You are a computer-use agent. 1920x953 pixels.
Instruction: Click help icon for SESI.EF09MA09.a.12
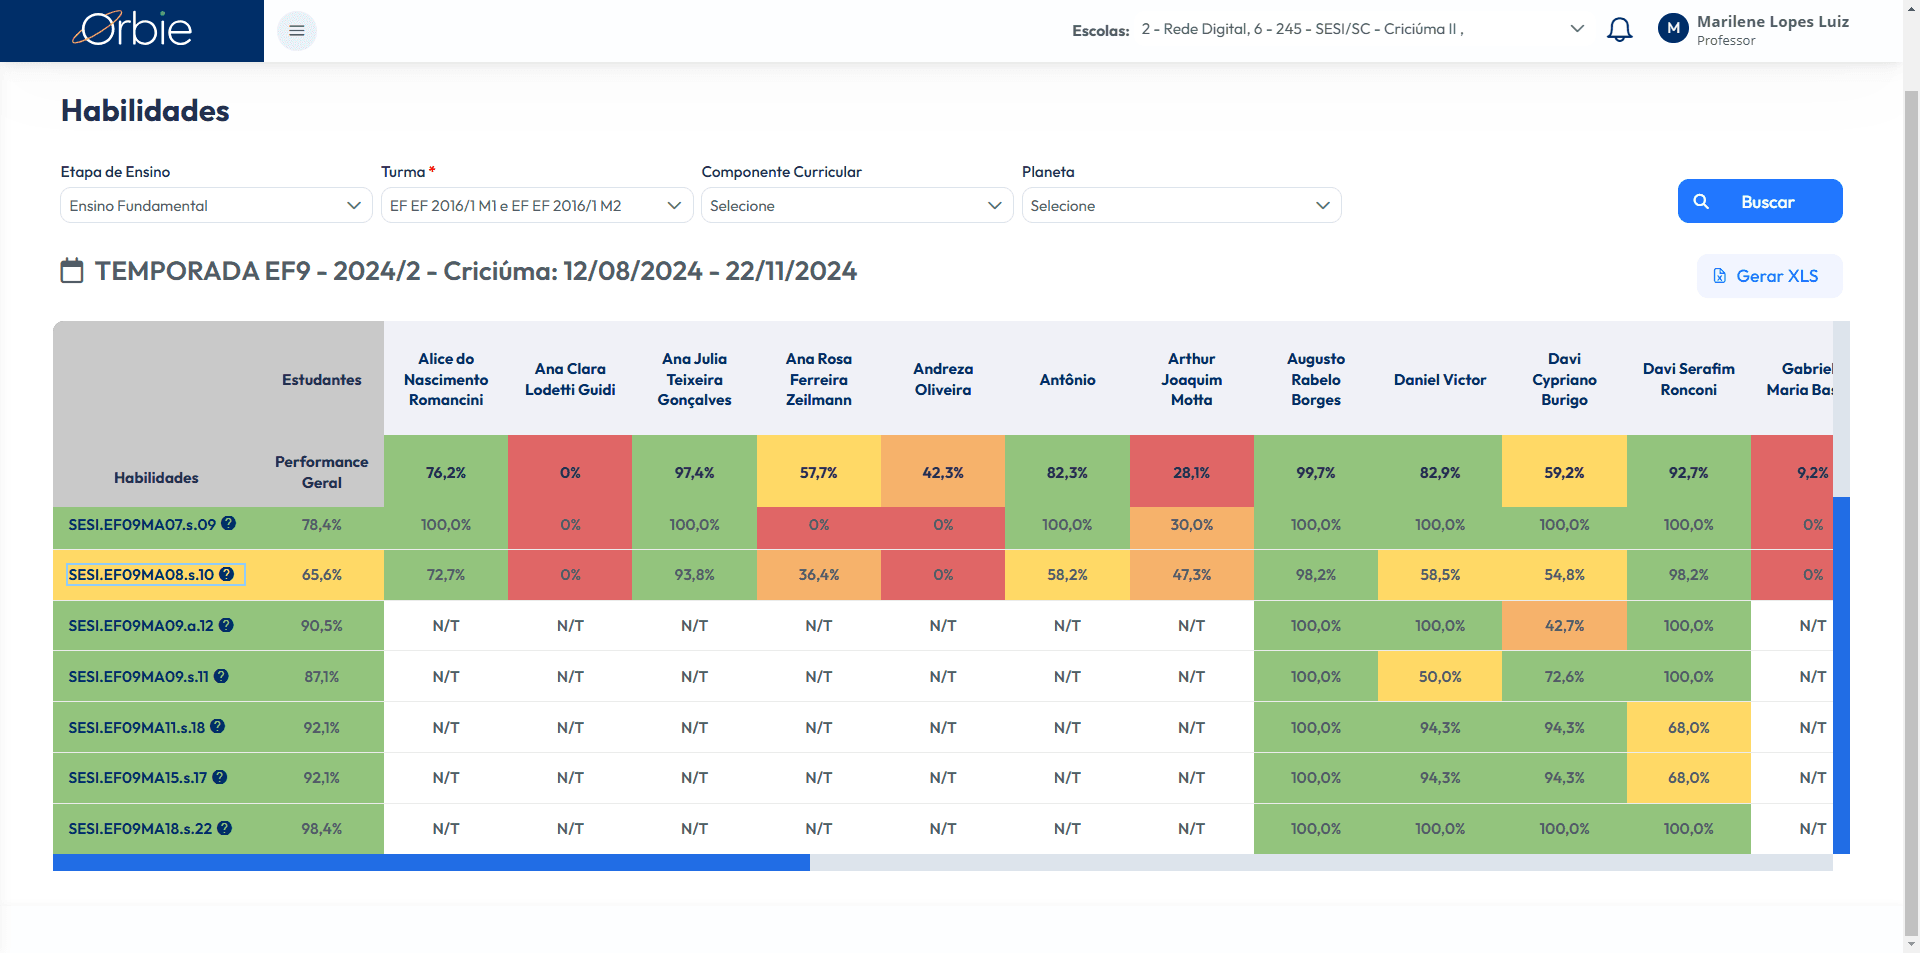click(226, 625)
